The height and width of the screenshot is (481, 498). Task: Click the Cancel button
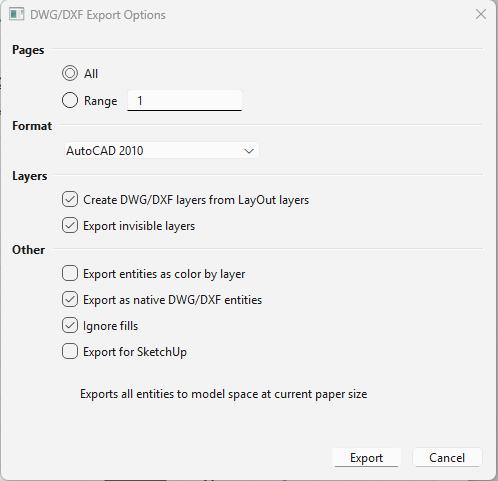(x=447, y=458)
